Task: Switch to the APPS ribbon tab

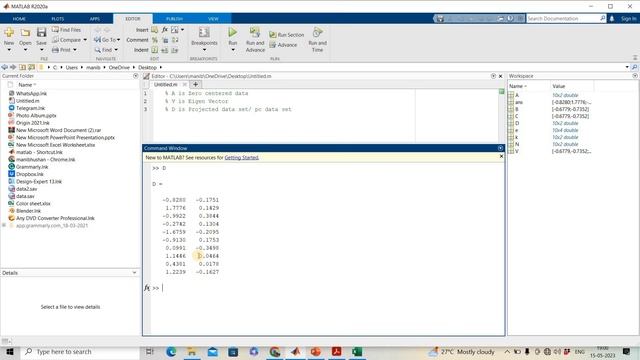Action: pyautogui.click(x=95, y=19)
